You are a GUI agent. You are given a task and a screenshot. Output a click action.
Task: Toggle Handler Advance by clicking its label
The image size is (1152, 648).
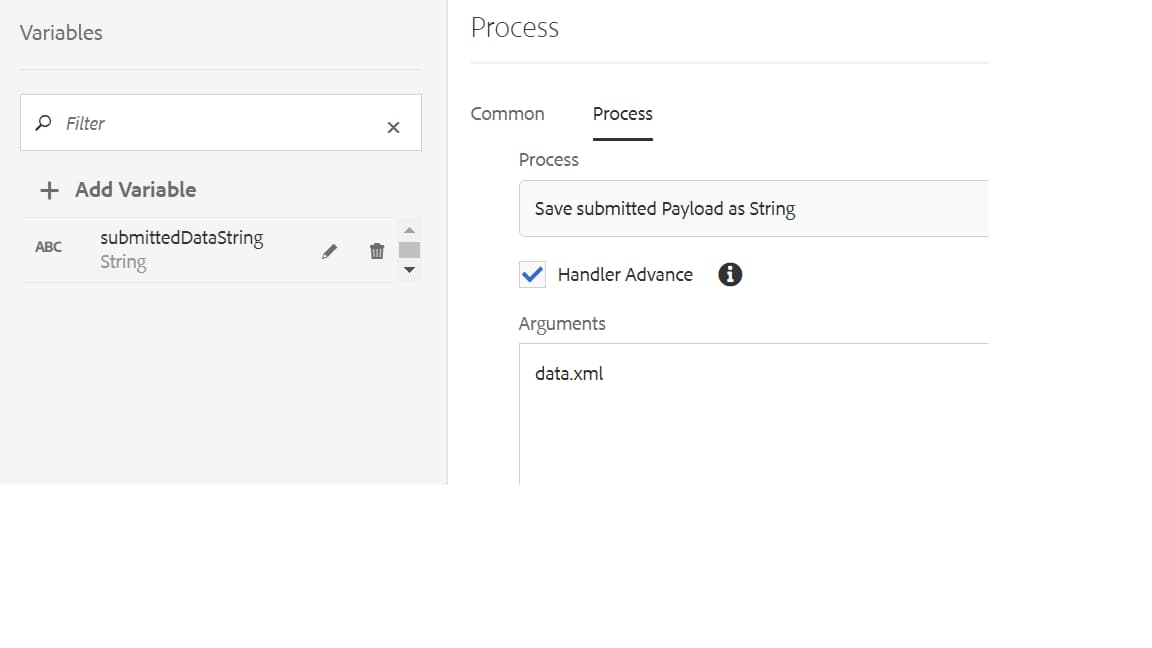(628, 274)
